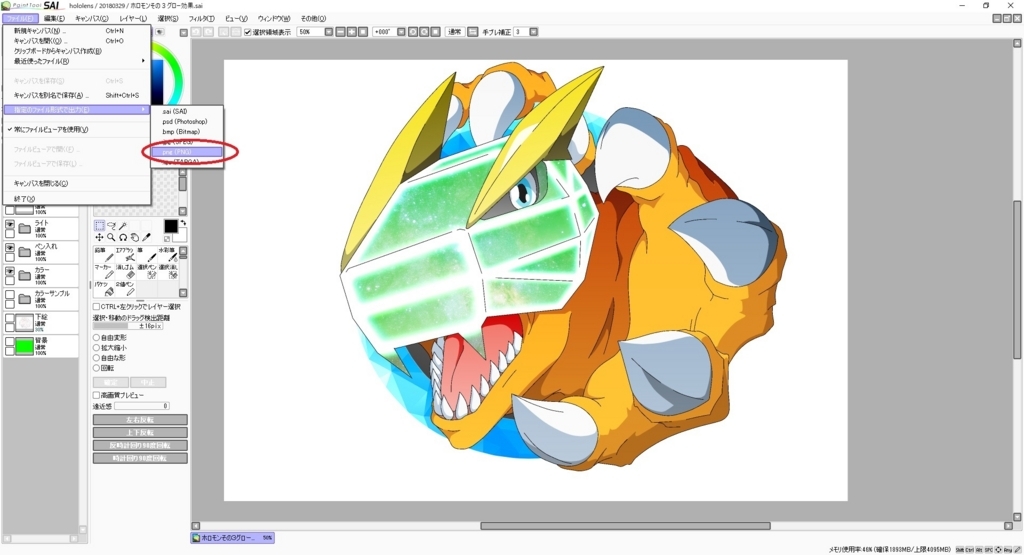Screen dimensions: 1024x555
Task: Select the eyedropper color picker tool
Action: (x=146, y=238)
